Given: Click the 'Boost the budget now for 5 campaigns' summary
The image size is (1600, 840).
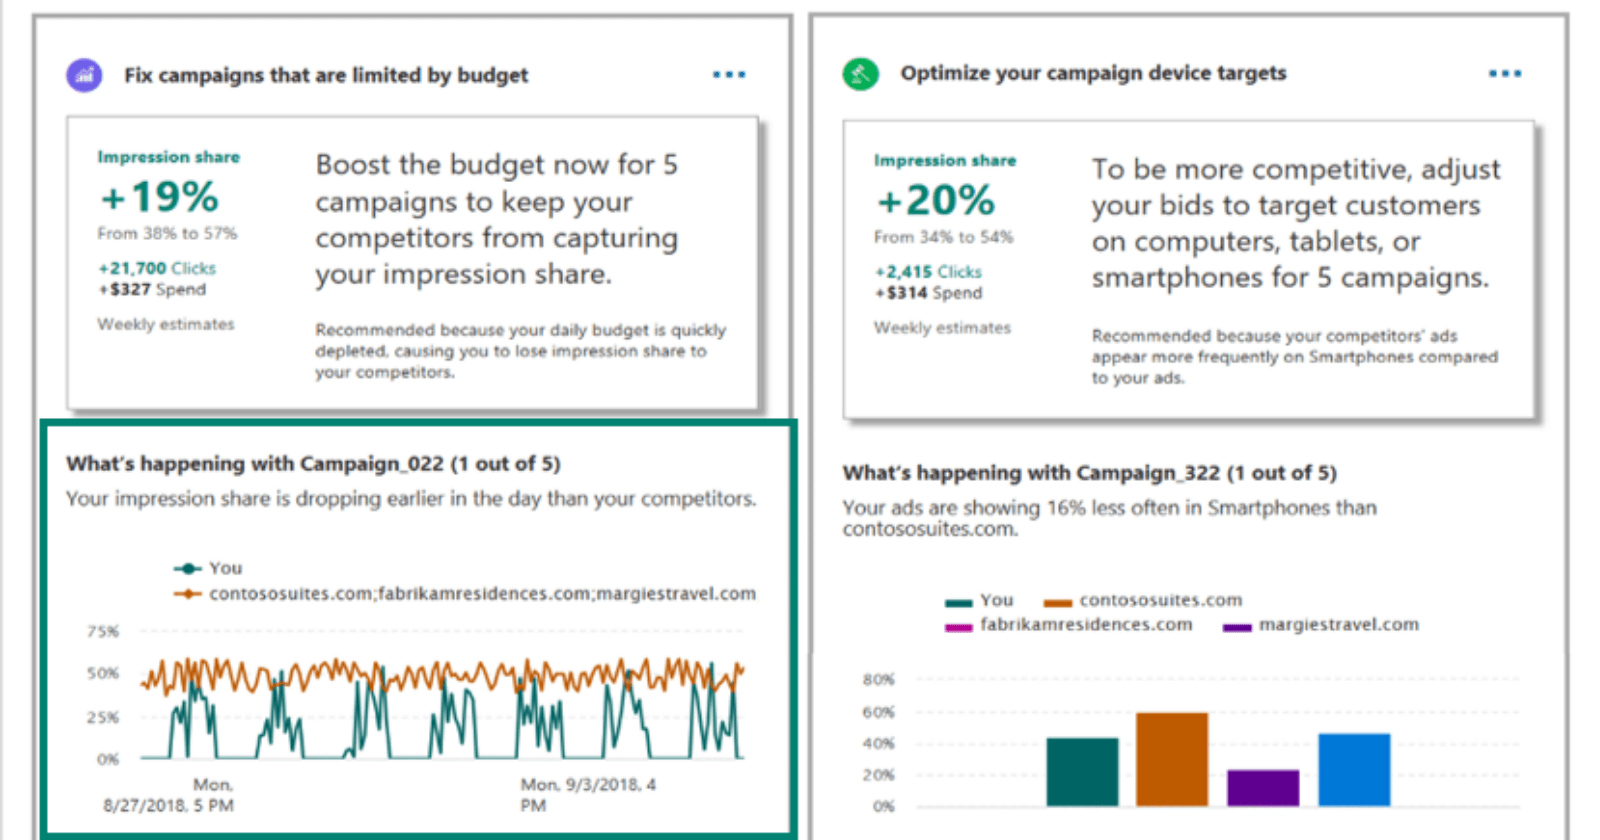Looking at the screenshot, I should (497, 219).
